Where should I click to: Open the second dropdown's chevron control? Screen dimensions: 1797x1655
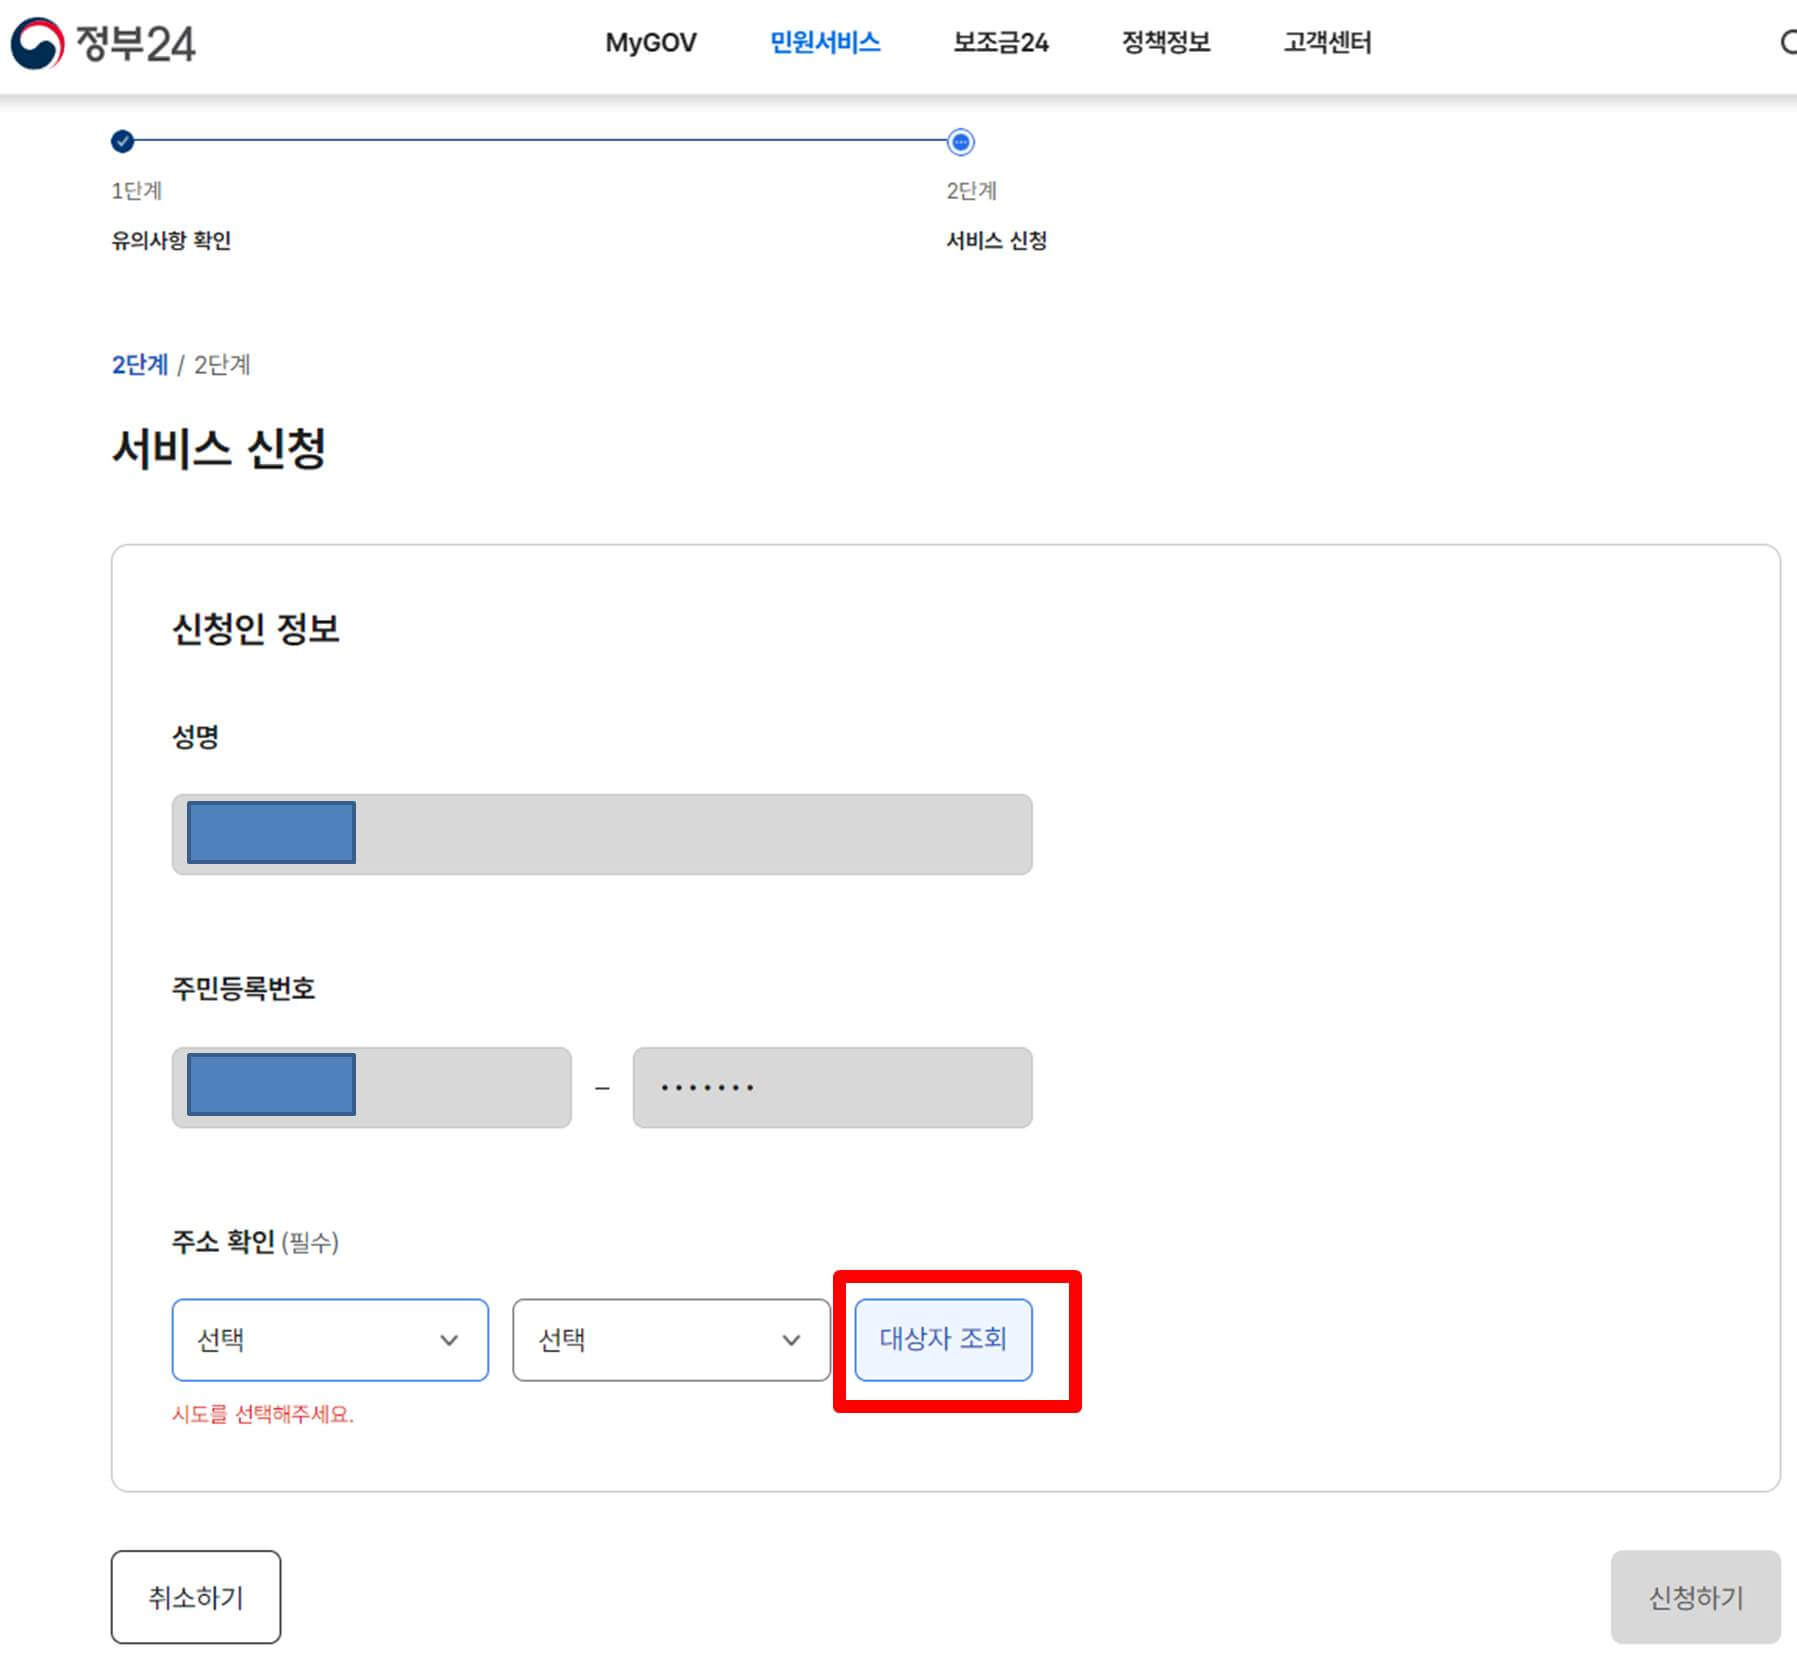click(791, 1340)
